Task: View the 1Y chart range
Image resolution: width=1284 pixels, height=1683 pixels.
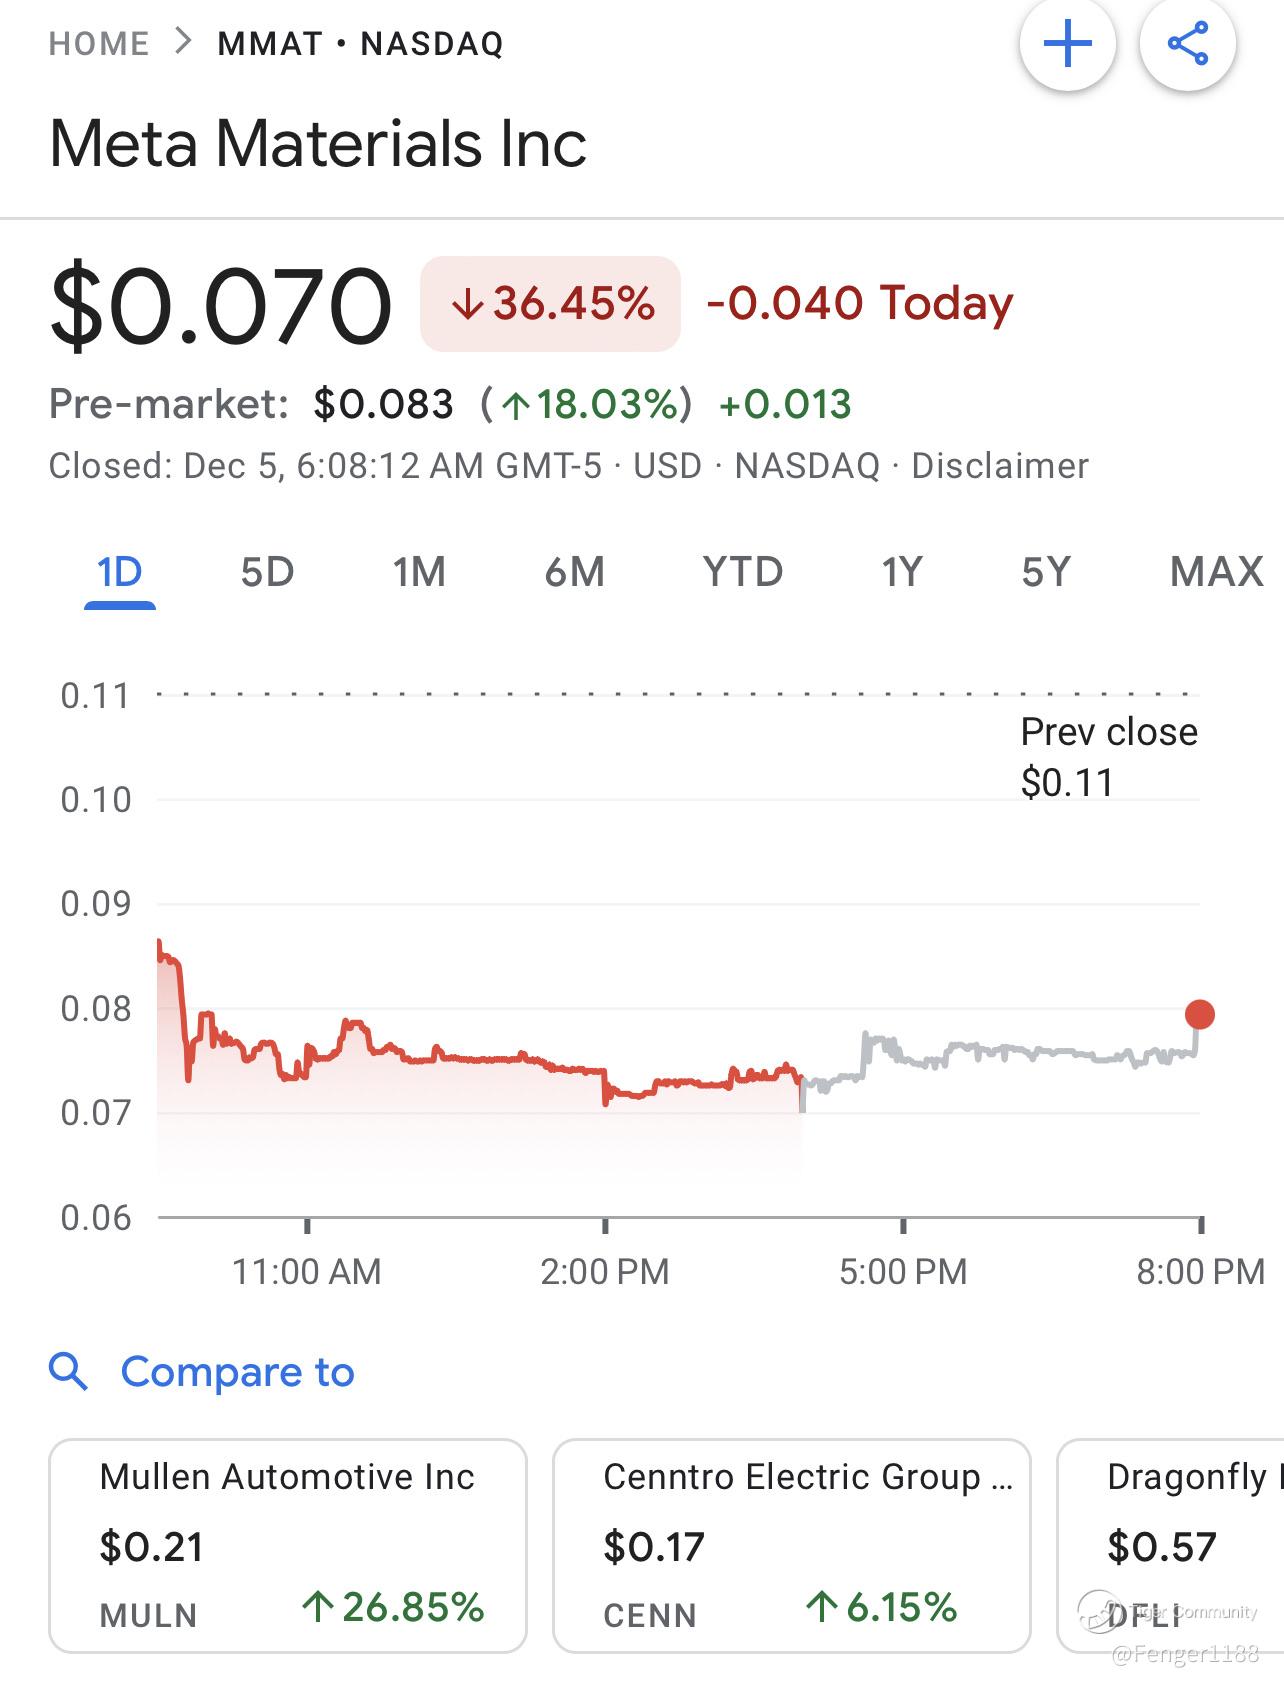Action: (901, 572)
